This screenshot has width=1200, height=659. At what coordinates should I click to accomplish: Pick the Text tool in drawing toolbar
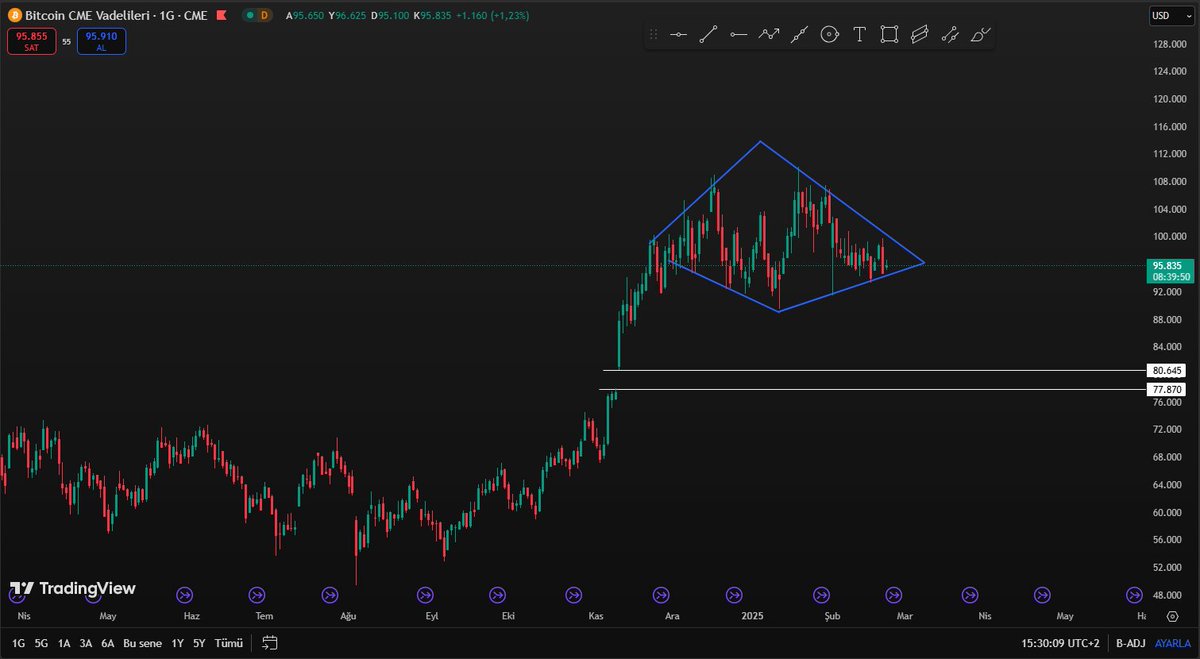[x=859, y=35]
